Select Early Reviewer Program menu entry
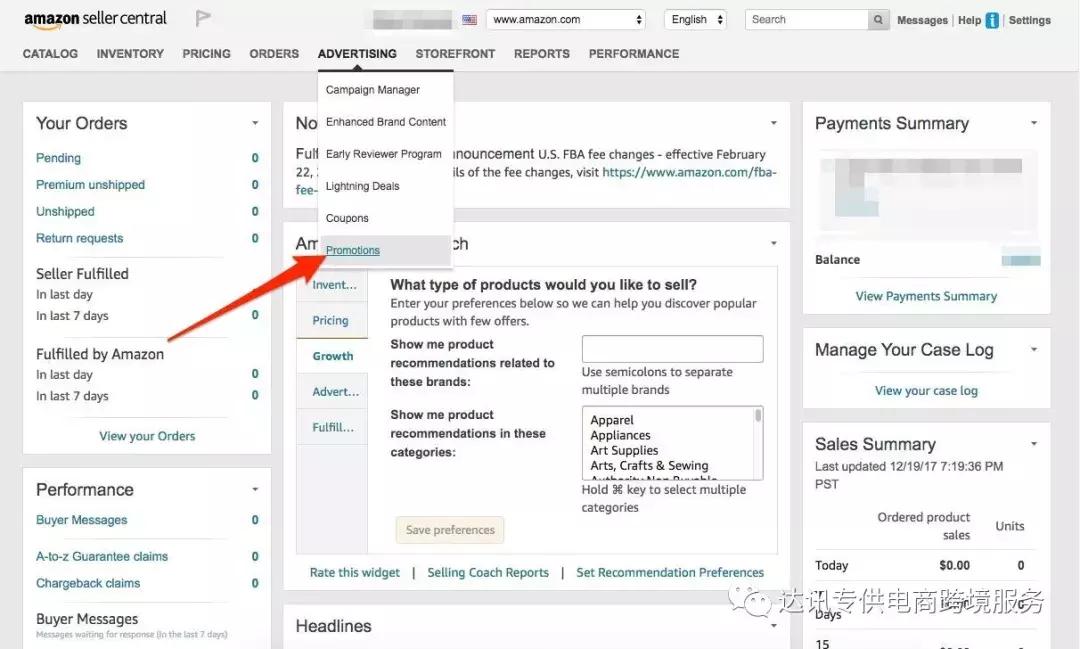The image size is (1080, 649). [x=385, y=154]
